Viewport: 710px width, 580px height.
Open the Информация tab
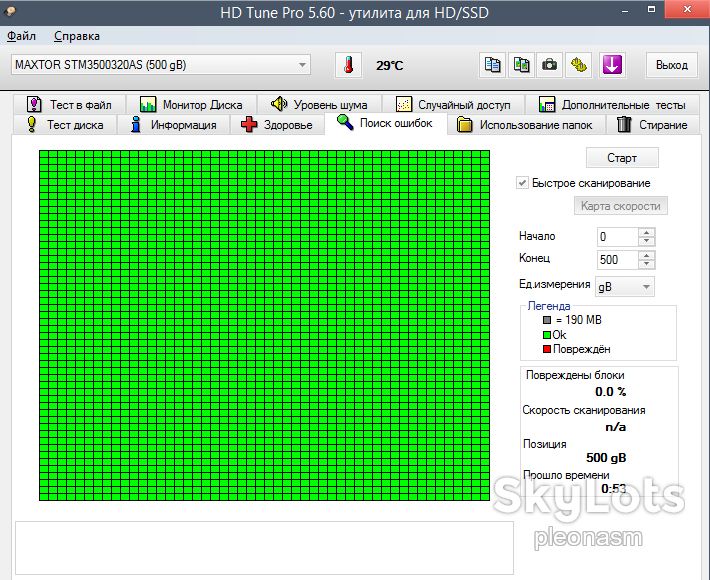pos(174,125)
